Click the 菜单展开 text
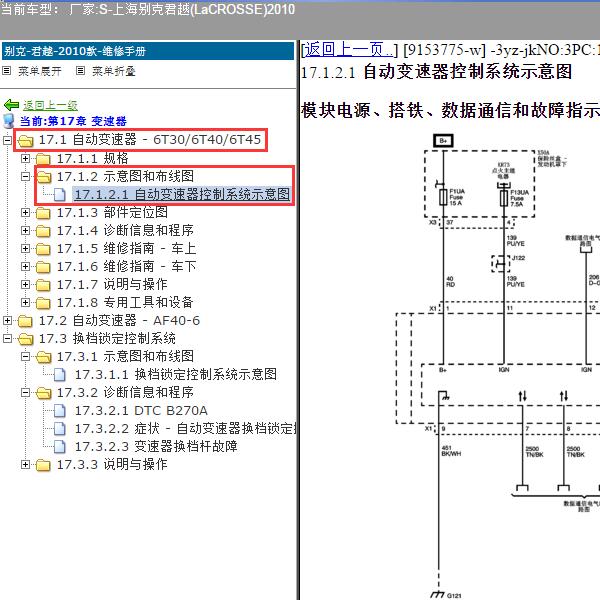Screen dimensions: 600x600 (40, 71)
